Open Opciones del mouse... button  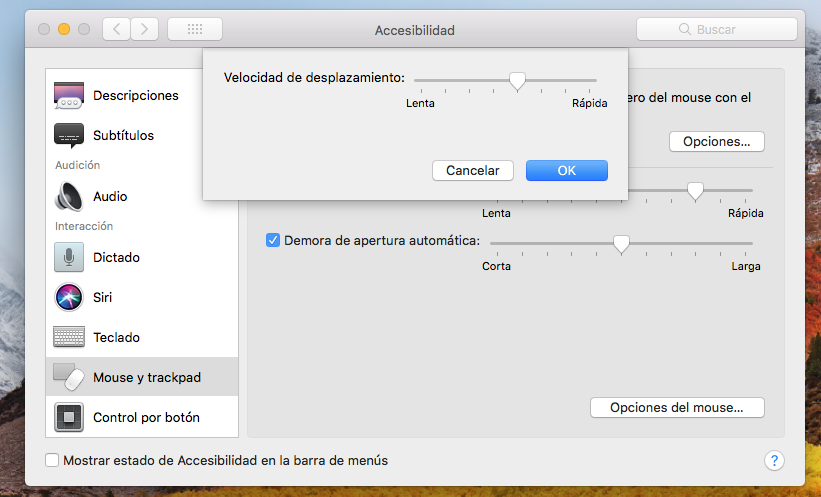tap(676, 408)
